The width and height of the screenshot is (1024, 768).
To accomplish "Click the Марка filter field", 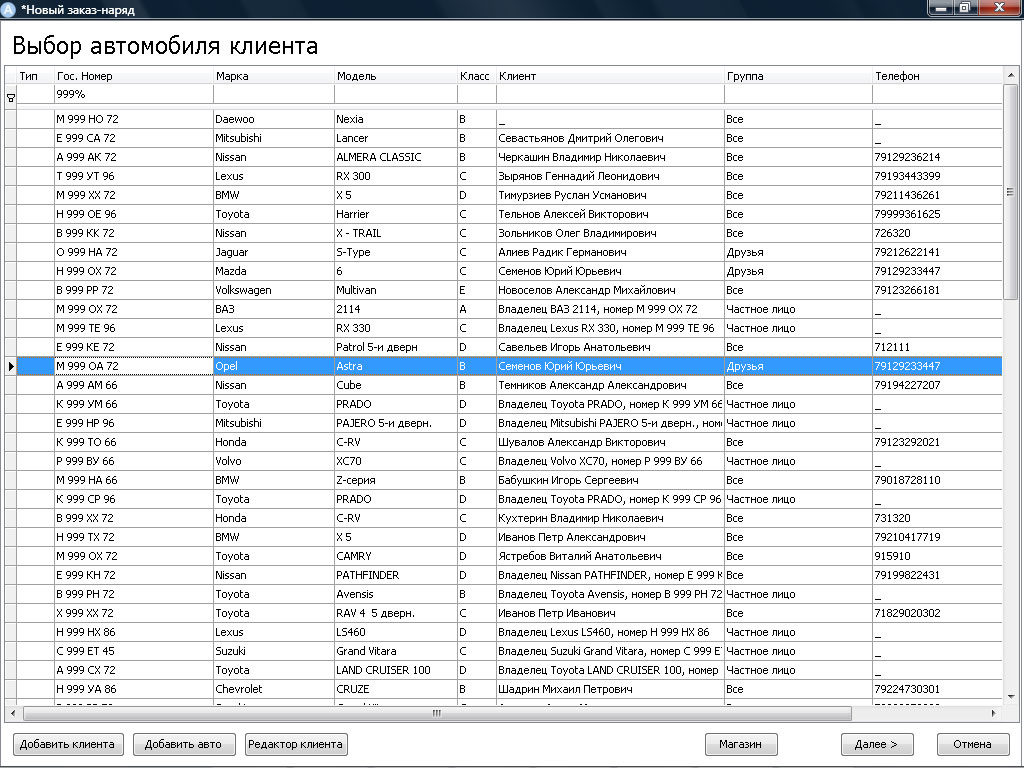I will pos(274,94).
